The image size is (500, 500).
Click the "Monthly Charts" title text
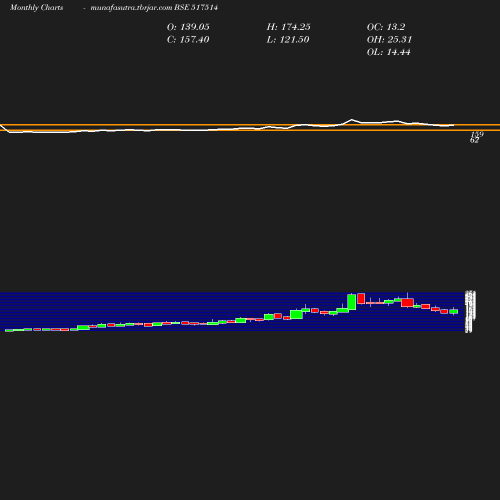tap(37, 8)
